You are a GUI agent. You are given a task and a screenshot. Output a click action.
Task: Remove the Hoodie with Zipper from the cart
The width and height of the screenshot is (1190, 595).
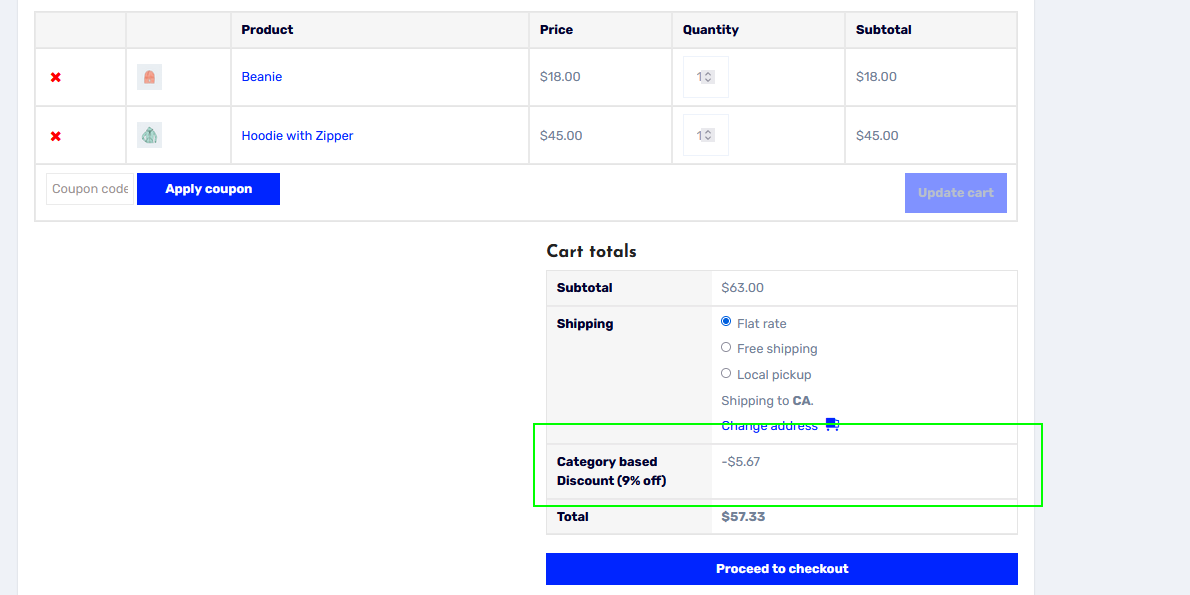tap(55, 135)
